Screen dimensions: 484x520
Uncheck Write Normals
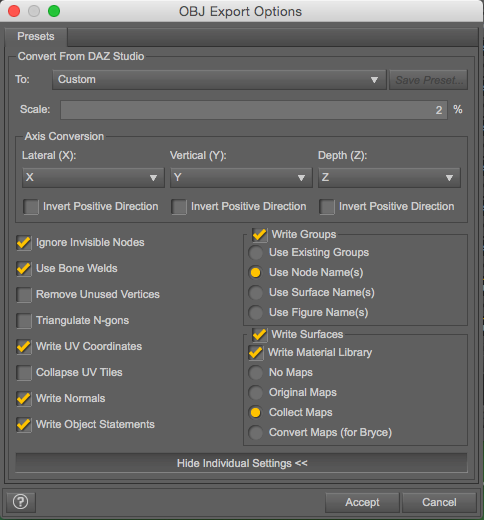pos(24,399)
